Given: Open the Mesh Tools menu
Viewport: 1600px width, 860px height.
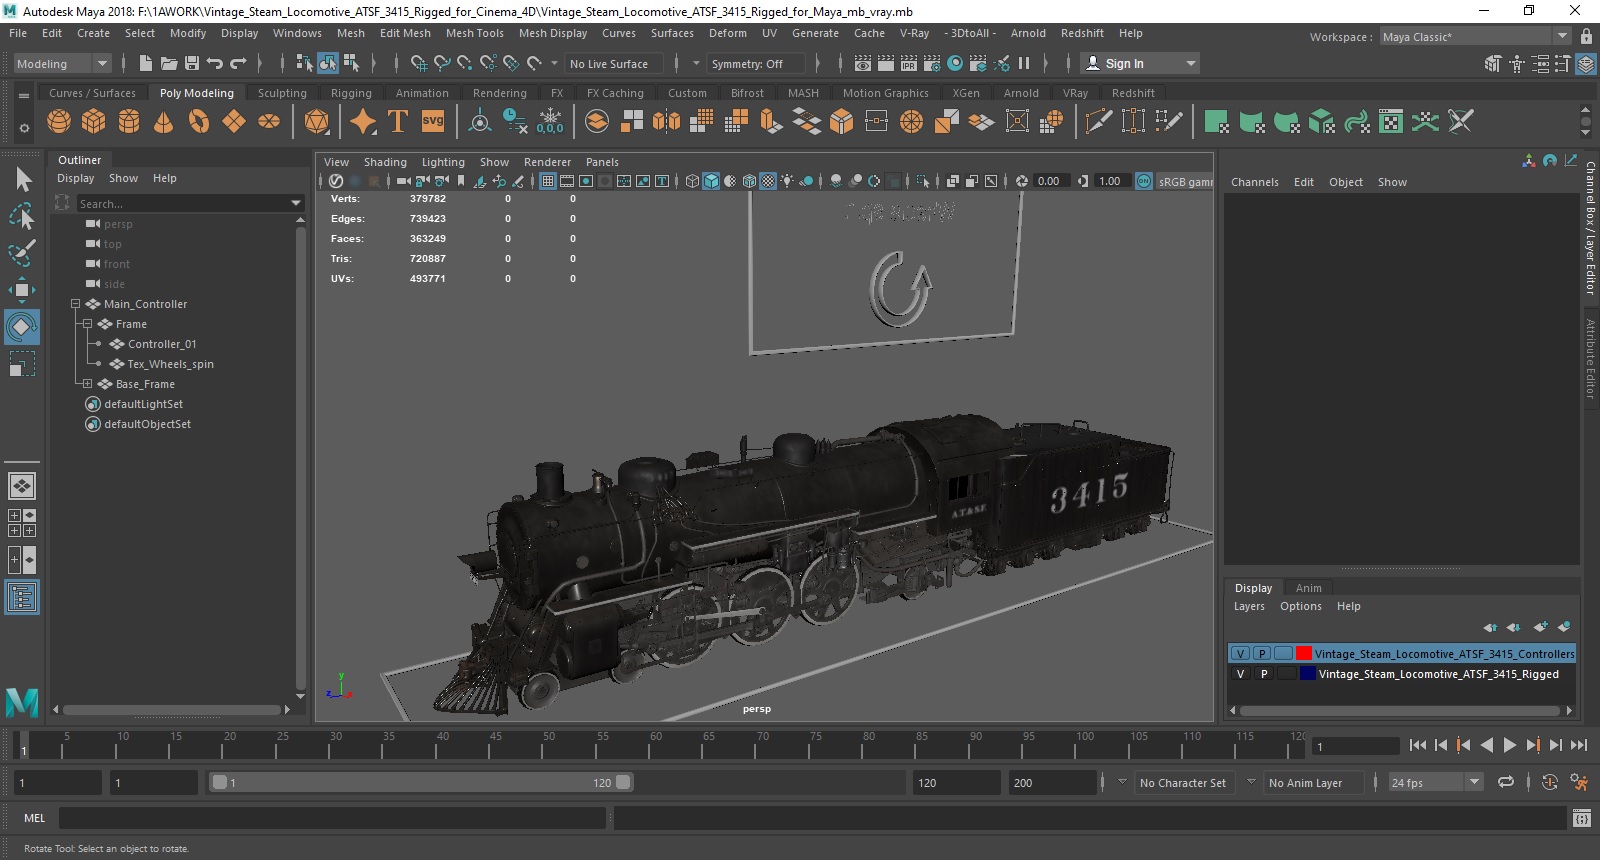Looking at the screenshot, I should point(474,33).
